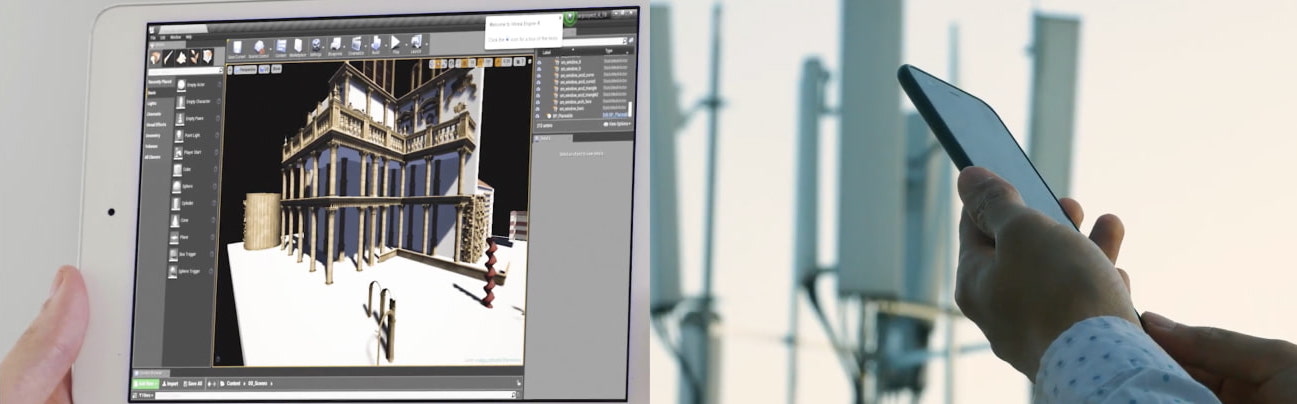The height and width of the screenshot is (404, 1297).
Task: Sort outliner by Type column
Action: (609, 51)
